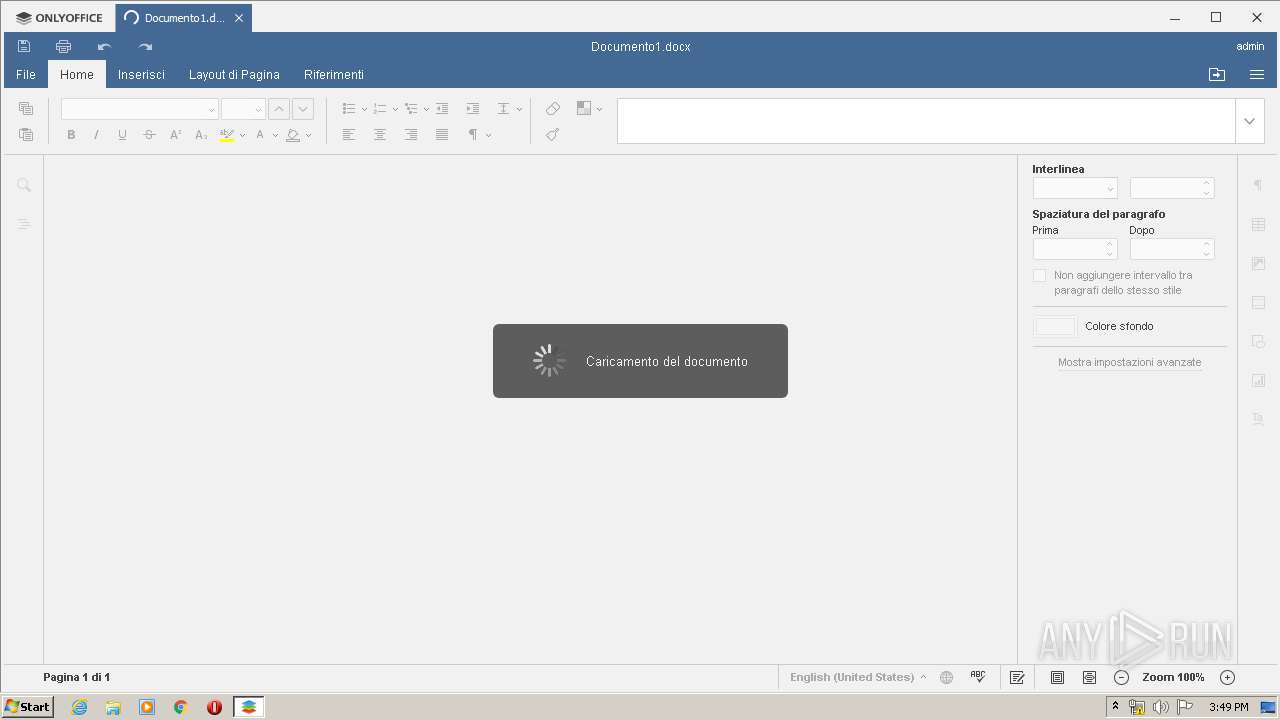1280x720 pixels.
Task: Toggle Underline formatting
Action: [x=123, y=135]
